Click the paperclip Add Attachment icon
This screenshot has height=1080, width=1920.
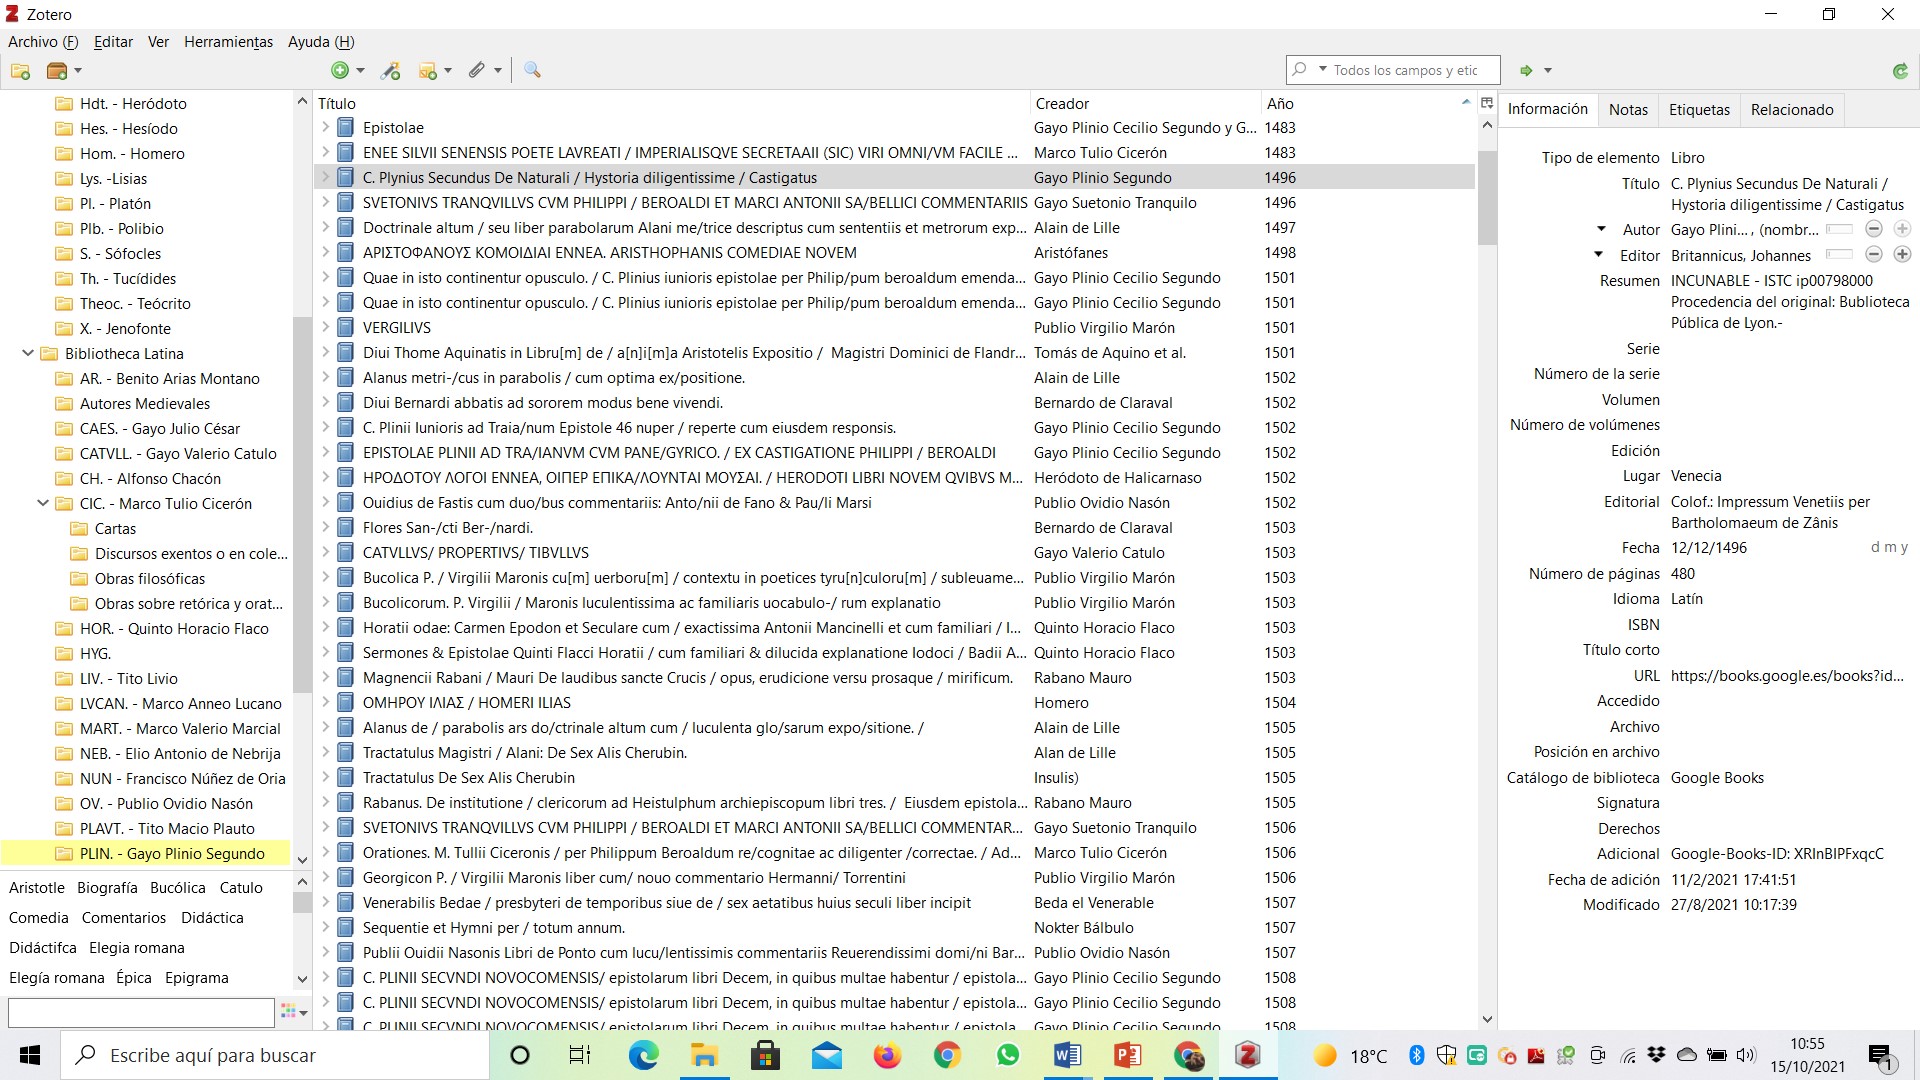point(477,70)
